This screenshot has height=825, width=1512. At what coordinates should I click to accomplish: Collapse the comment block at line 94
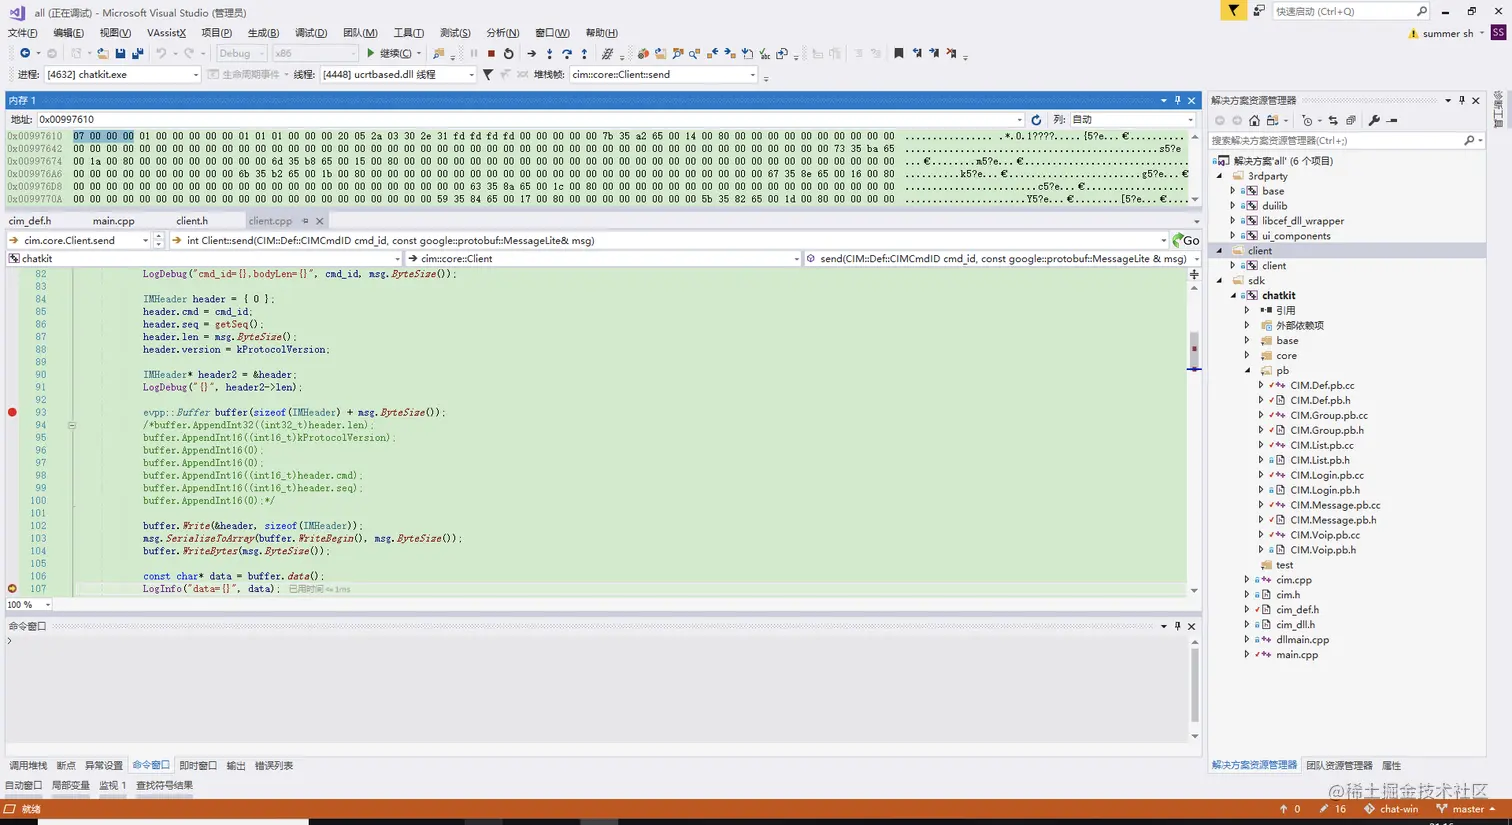pyautogui.click(x=72, y=425)
